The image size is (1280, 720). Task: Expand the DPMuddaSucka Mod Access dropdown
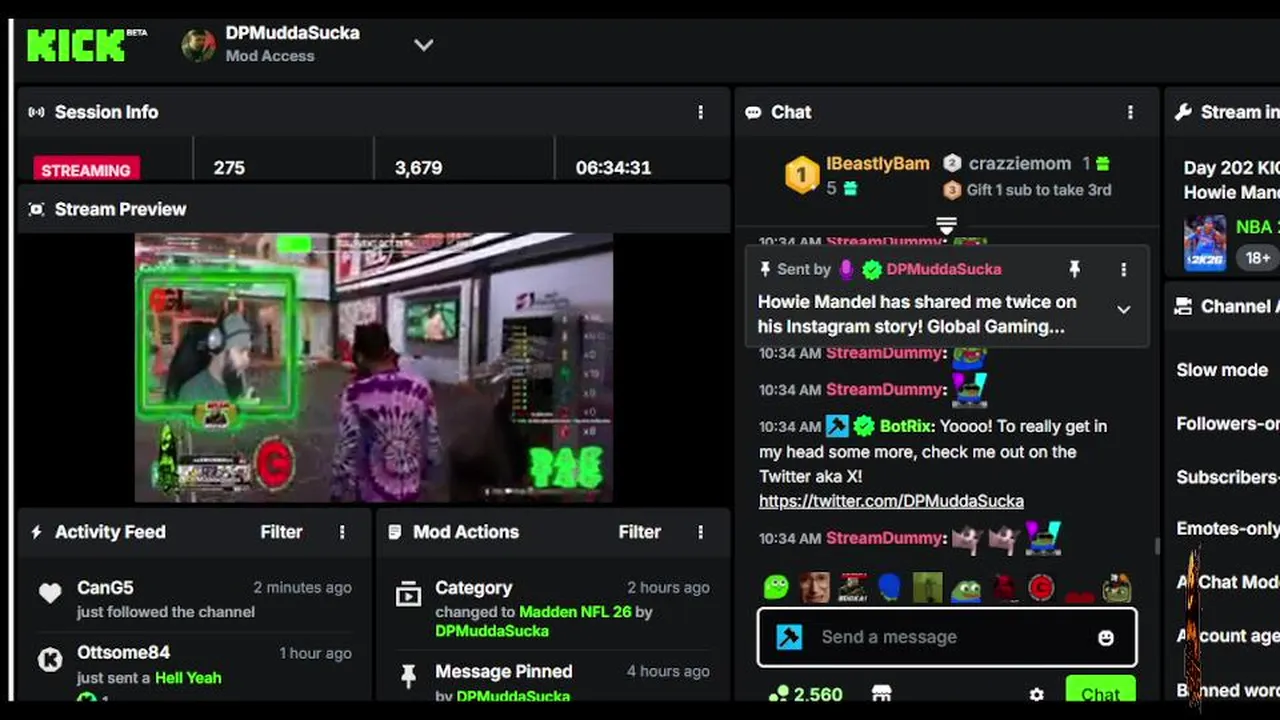coord(424,45)
